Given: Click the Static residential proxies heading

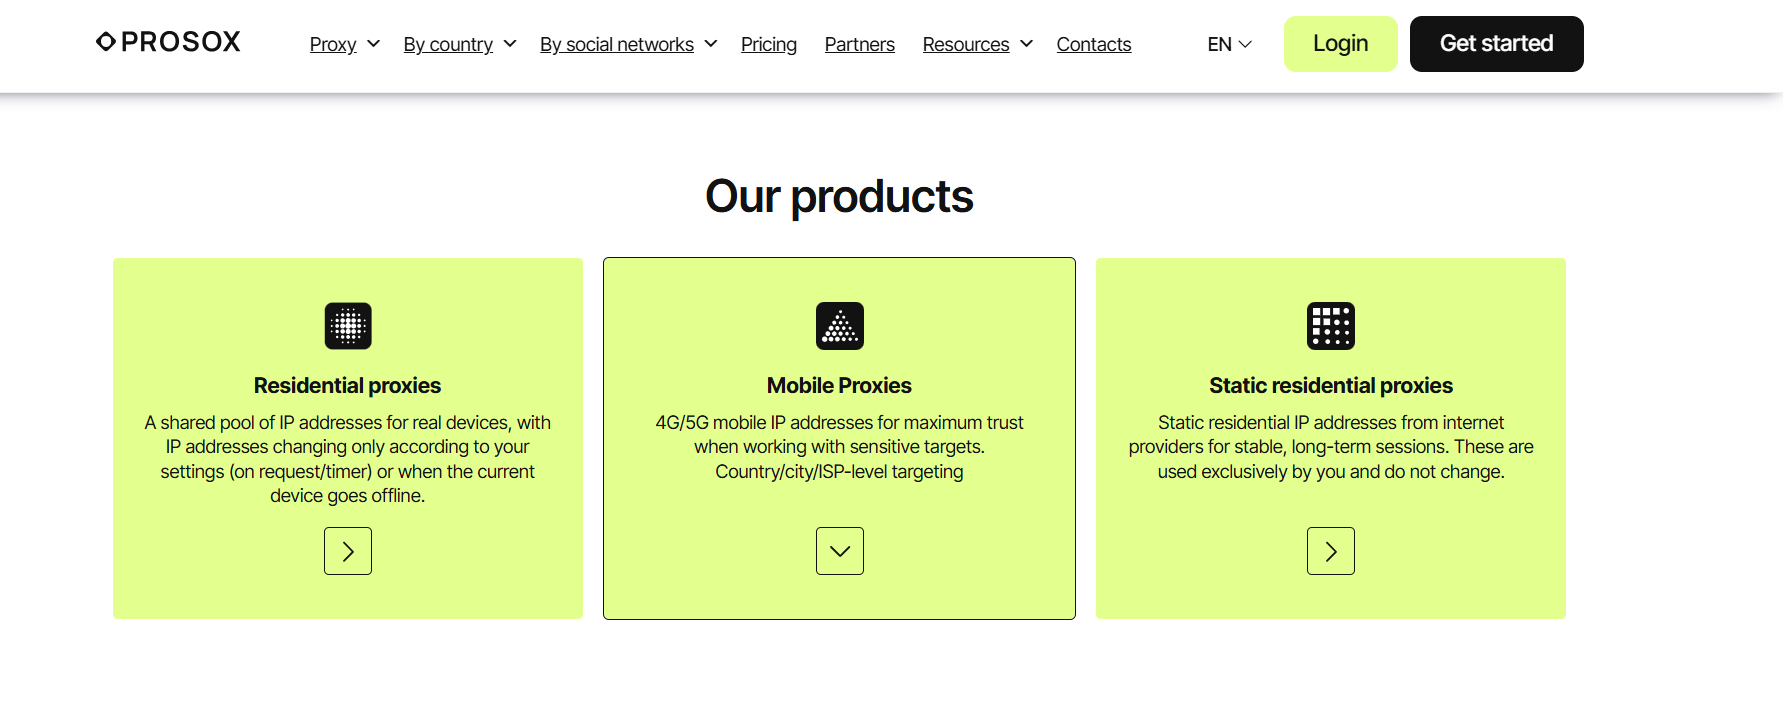Looking at the screenshot, I should [x=1331, y=386].
